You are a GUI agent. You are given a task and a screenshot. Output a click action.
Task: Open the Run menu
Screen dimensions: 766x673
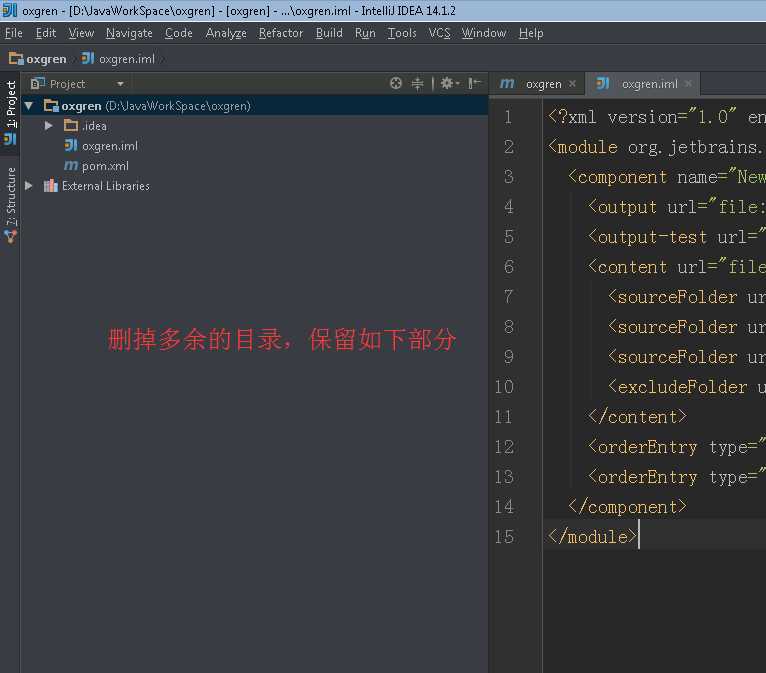click(x=365, y=33)
